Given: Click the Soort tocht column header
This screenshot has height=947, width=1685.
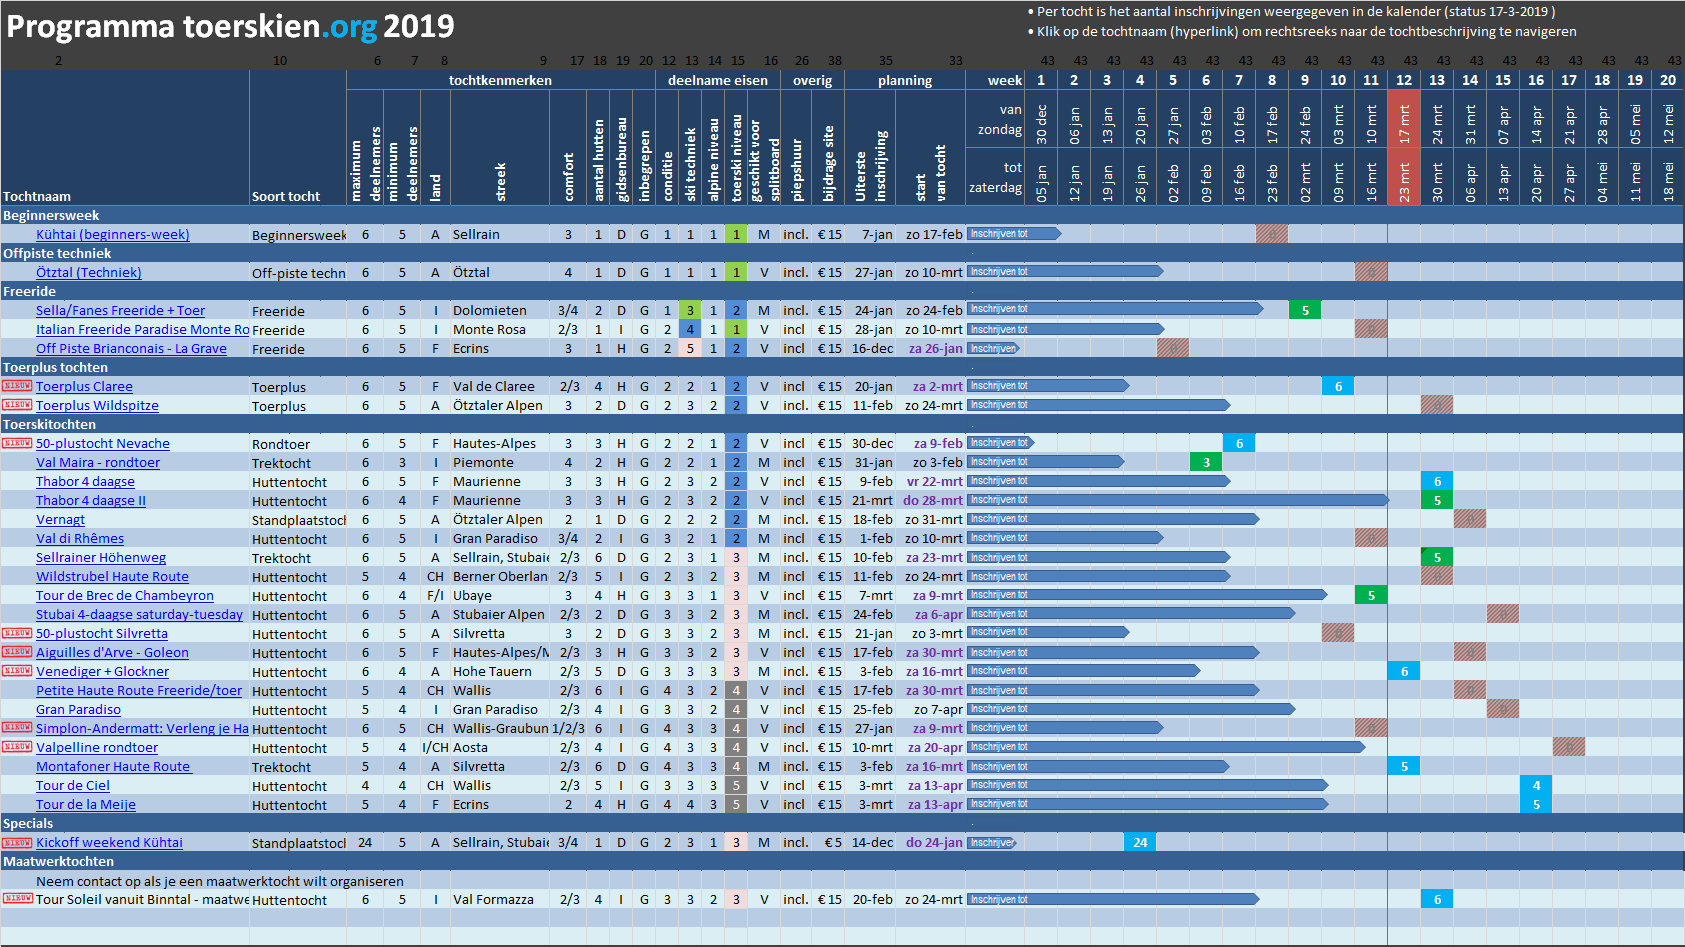Looking at the screenshot, I should pos(286,196).
